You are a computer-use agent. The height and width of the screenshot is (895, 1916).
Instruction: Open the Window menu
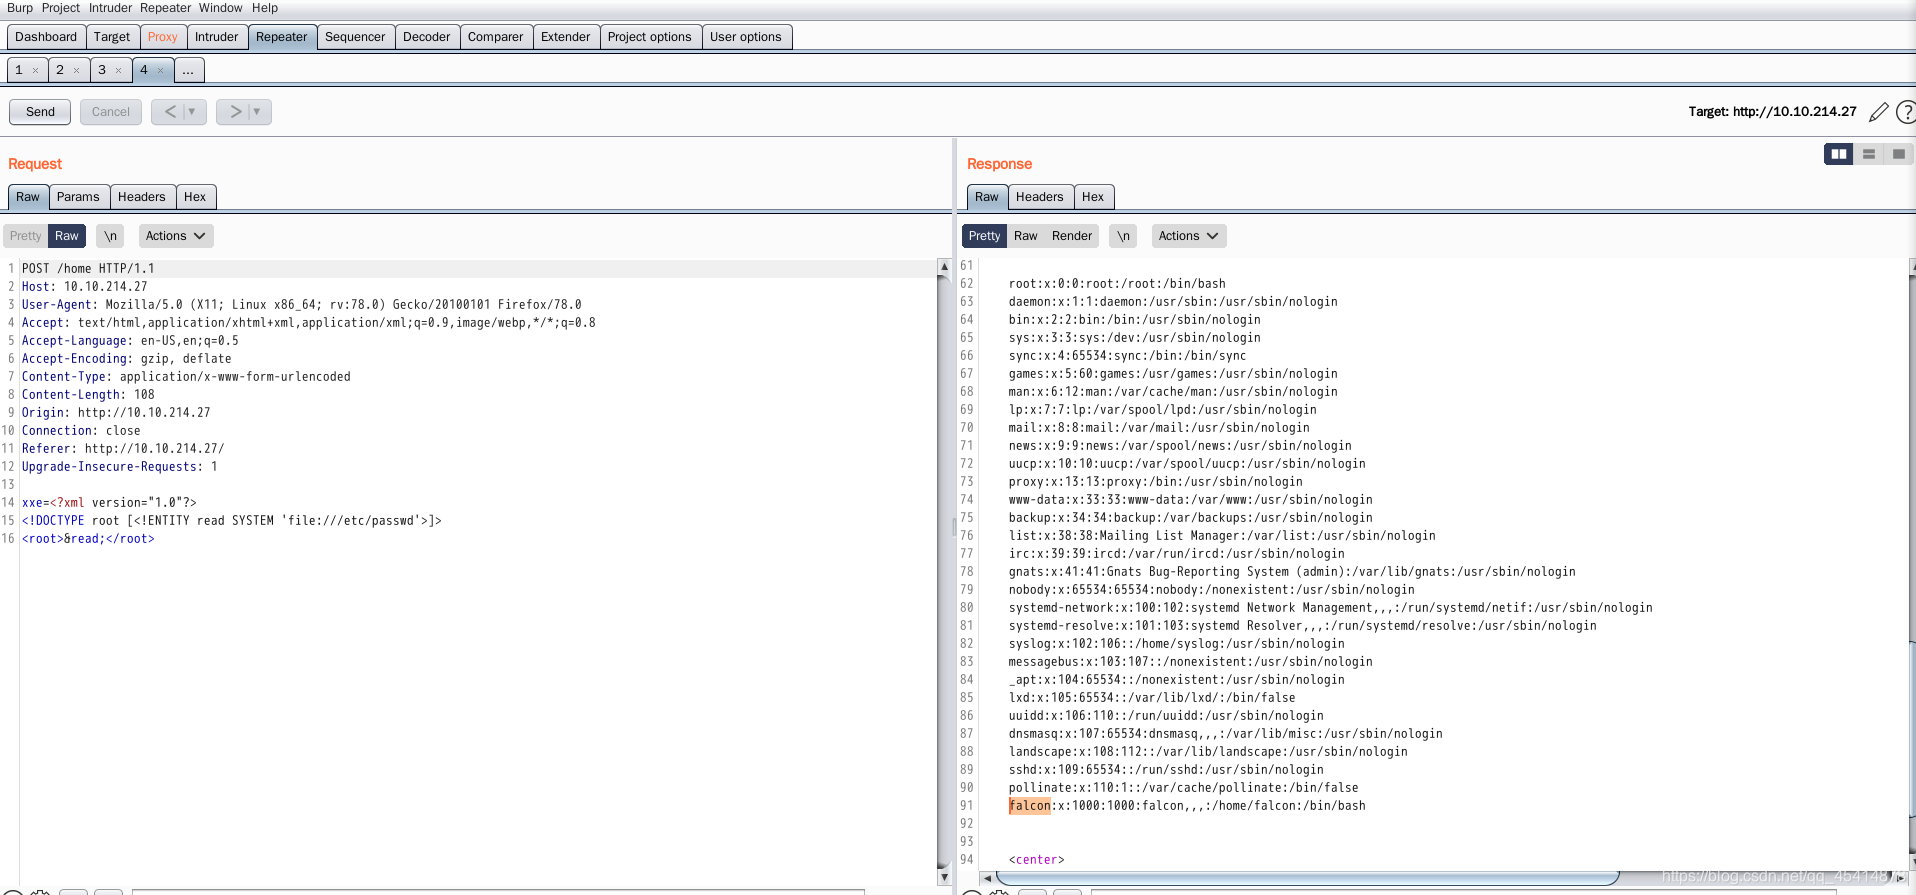point(220,8)
